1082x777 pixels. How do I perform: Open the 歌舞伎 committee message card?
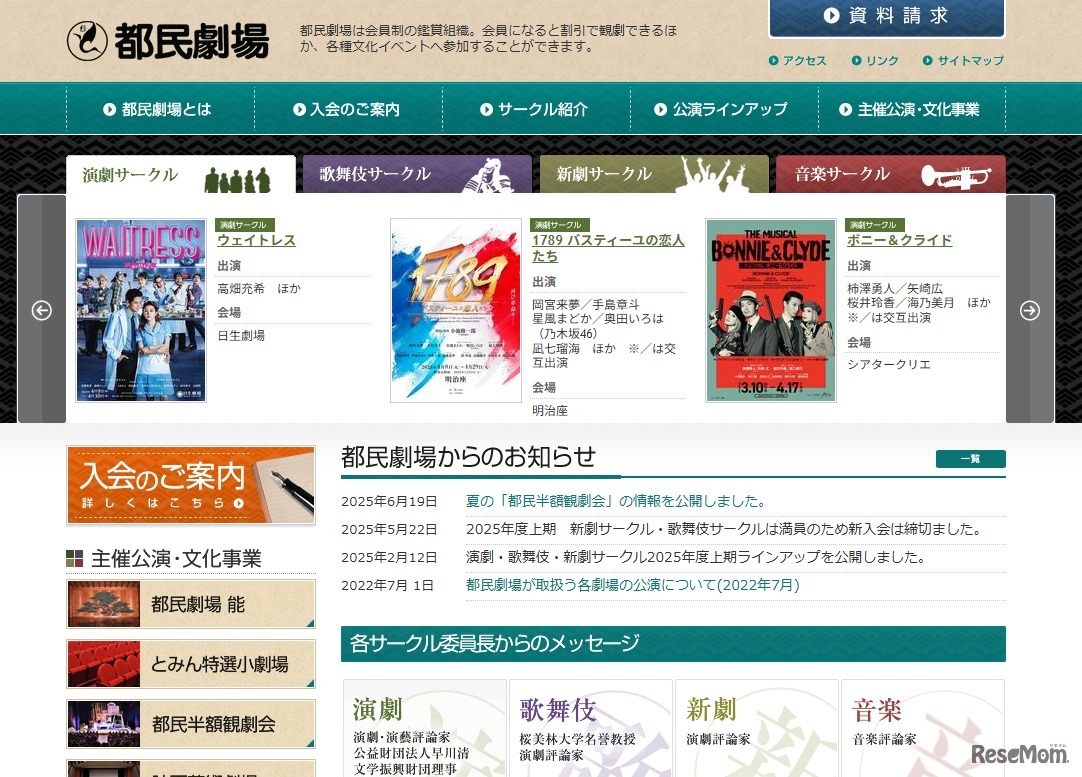coord(591,729)
